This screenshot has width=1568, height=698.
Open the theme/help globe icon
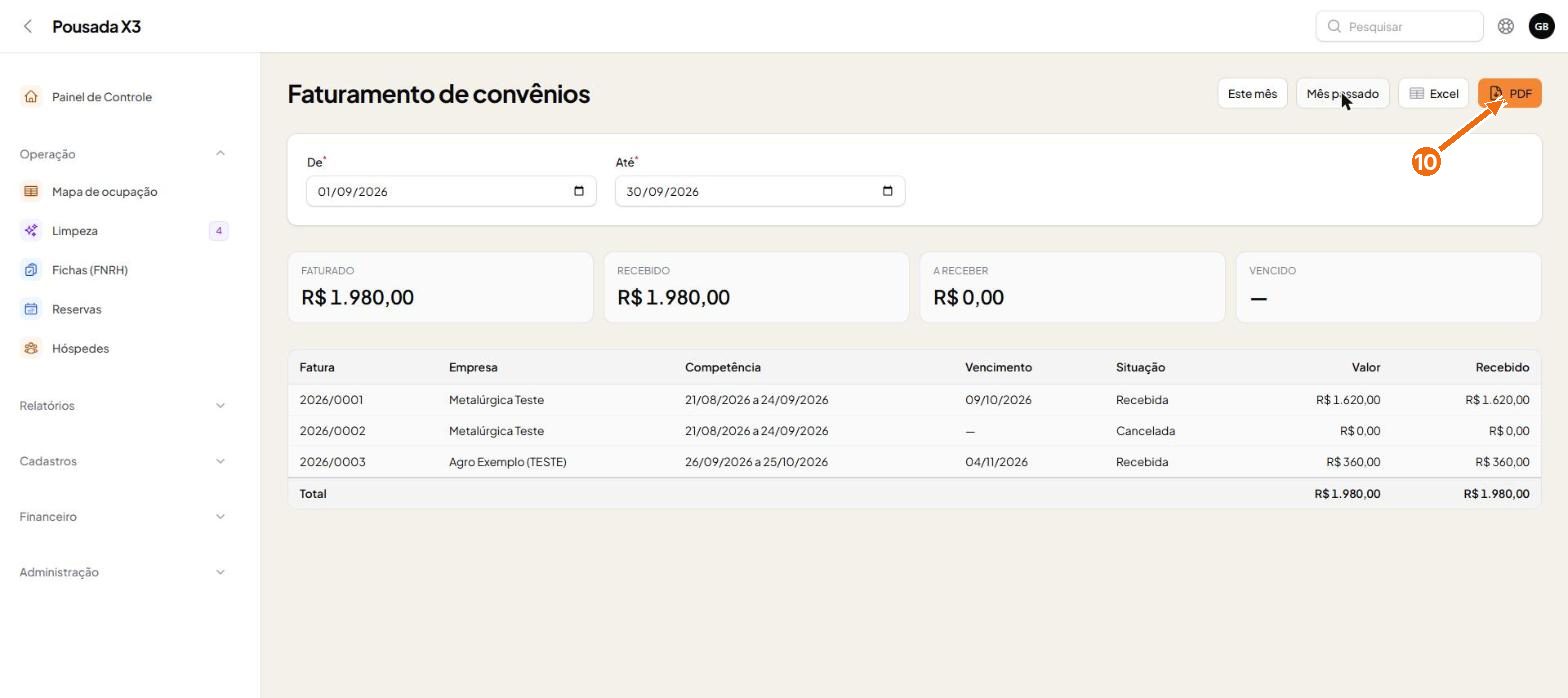coord(1505,26)
